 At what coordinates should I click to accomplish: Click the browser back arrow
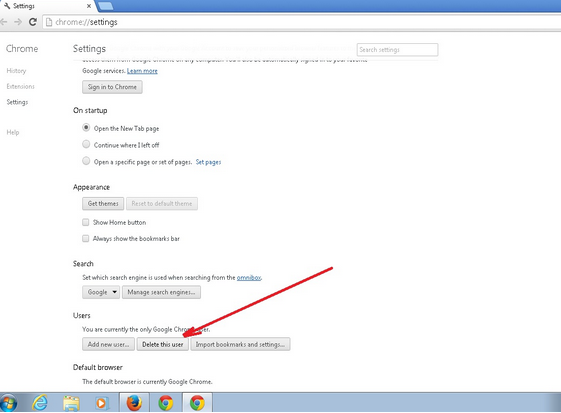(x=3, y=22)
